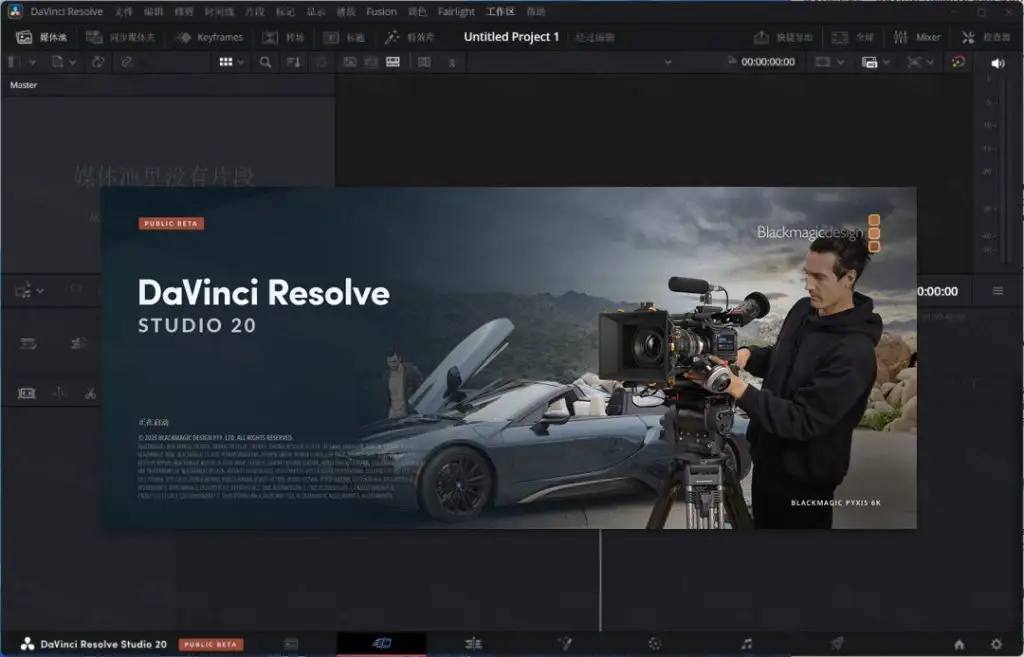Switch to the Cut page
This screenshot has height=657, width=1024.
pos(382,643)
